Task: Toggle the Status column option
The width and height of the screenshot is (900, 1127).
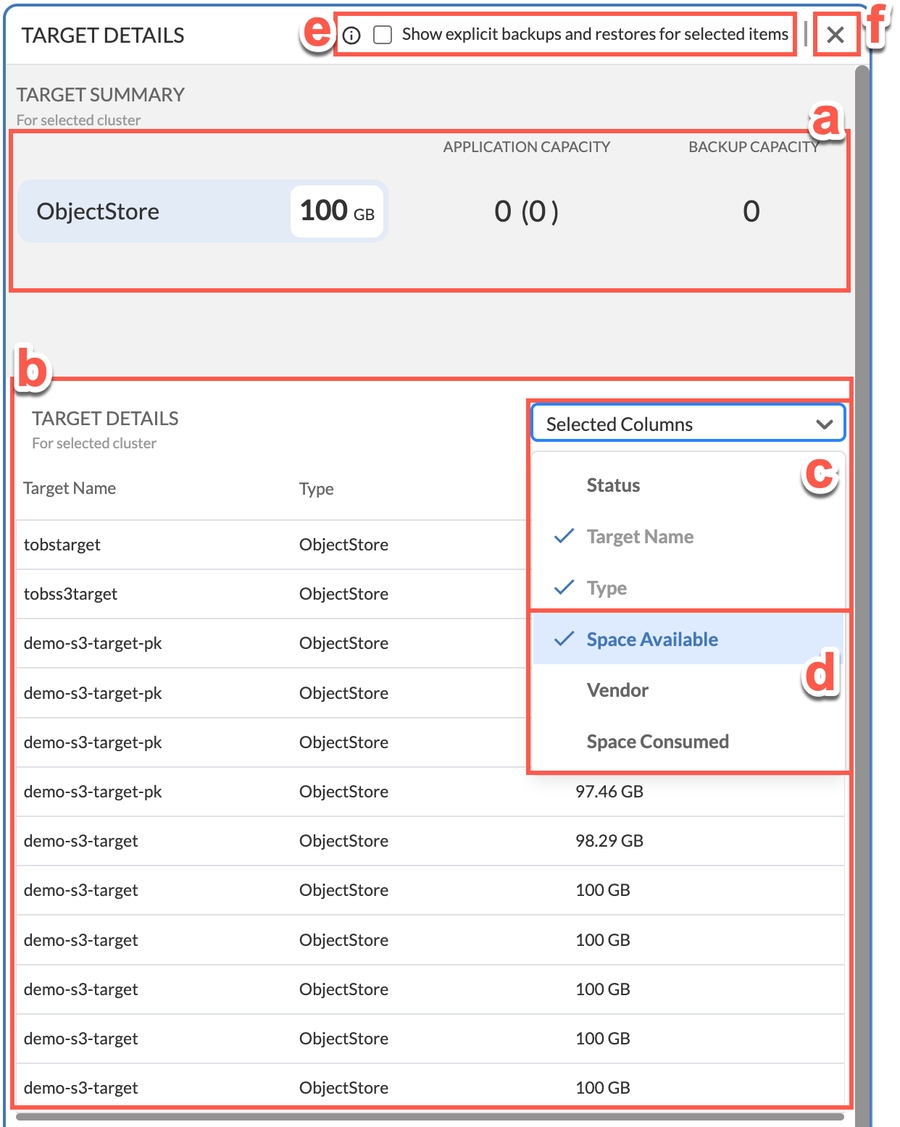Action: [x=613, y=486]
